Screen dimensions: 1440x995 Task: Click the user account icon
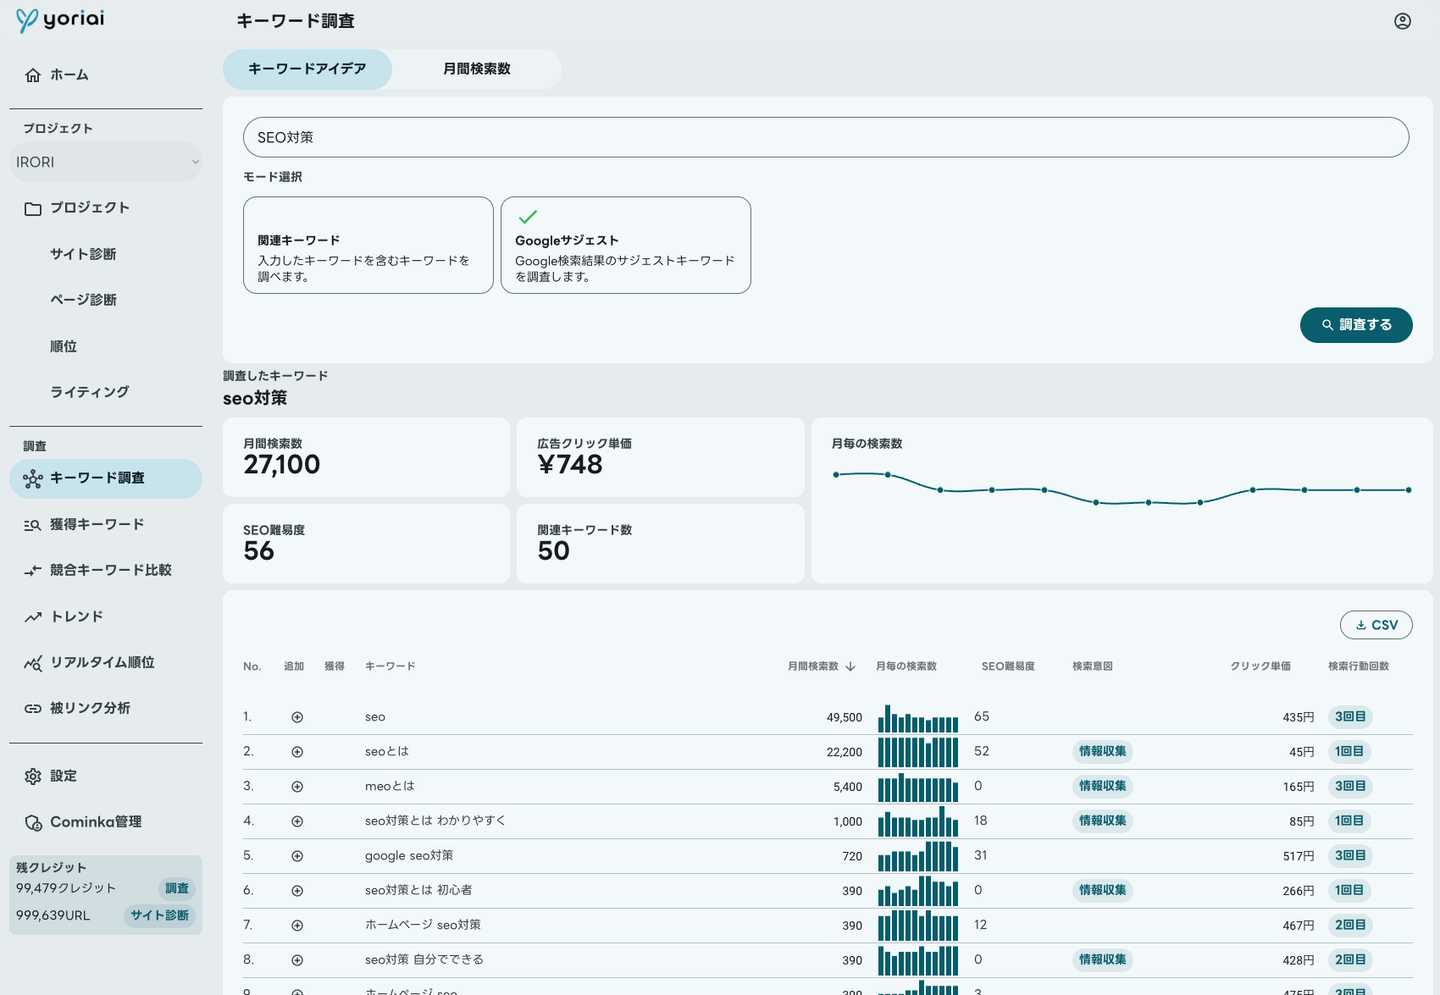[x=1402, y=21]
